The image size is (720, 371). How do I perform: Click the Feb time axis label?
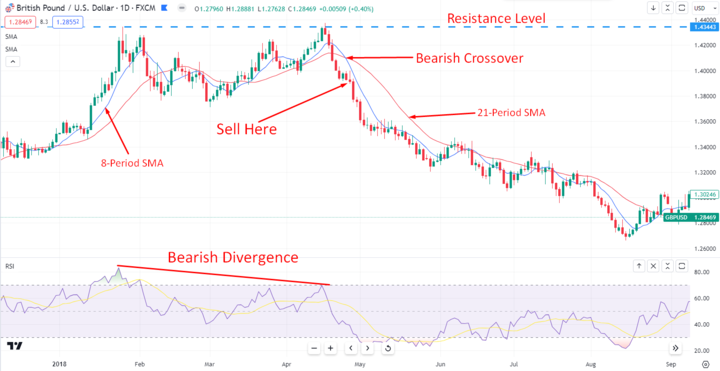pos(141,363)
